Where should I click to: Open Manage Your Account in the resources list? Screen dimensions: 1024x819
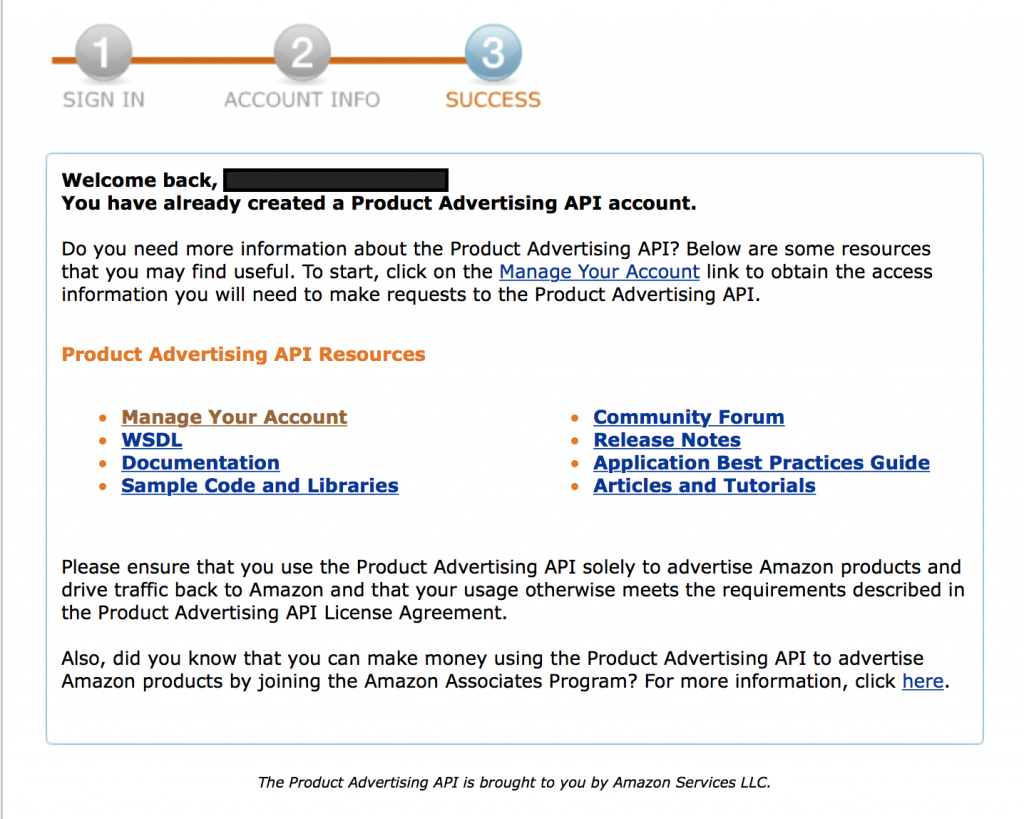click(x=234, y=417)
